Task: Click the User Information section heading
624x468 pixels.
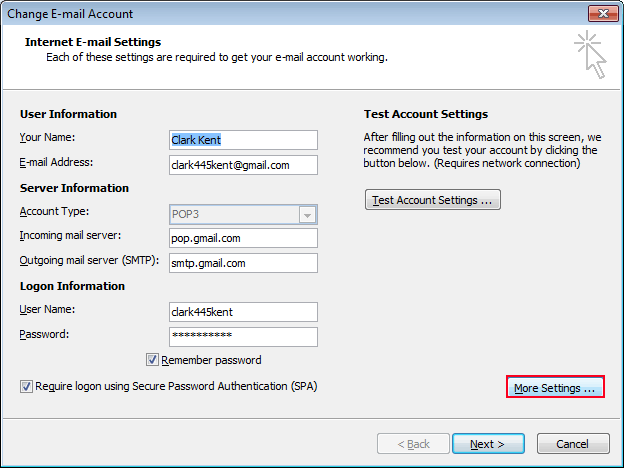Action: (x=68, y=114)
